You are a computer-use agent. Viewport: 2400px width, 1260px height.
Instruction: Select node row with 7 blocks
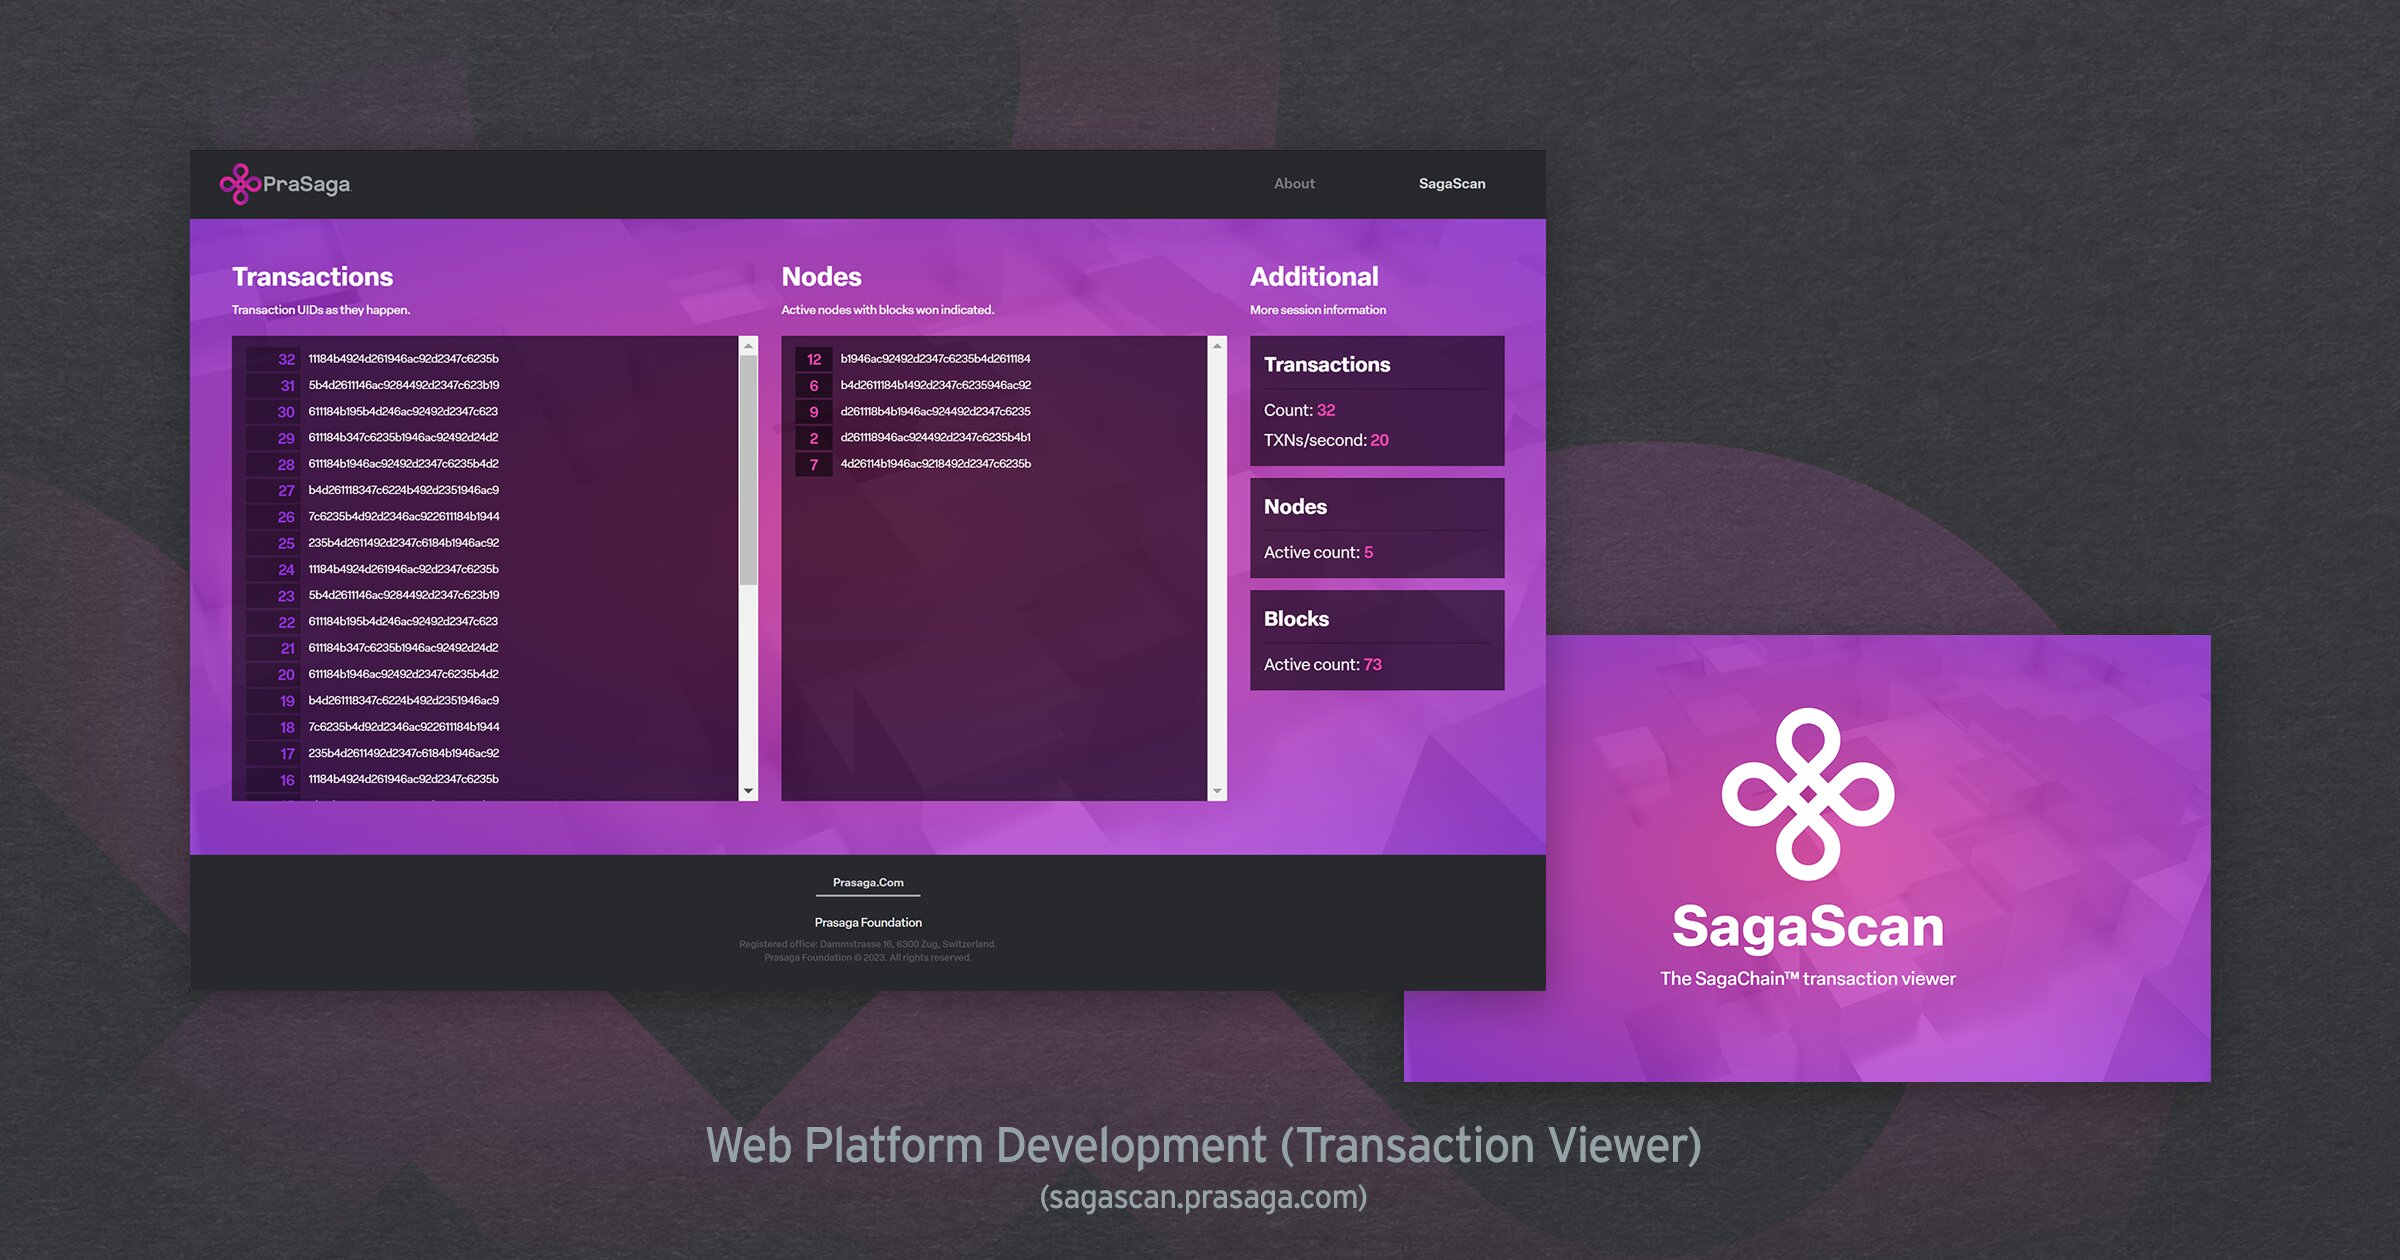click(x=934, y=464)
